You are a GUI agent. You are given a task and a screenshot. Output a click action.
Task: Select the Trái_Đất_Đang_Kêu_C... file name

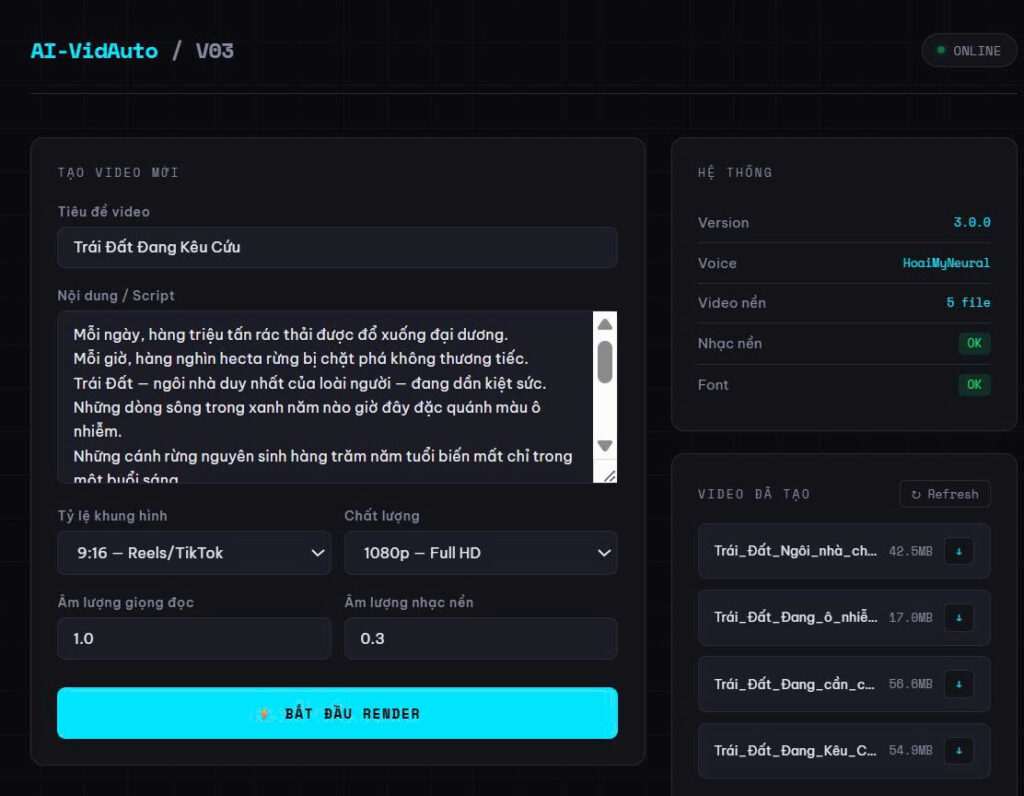click(795, 751)
